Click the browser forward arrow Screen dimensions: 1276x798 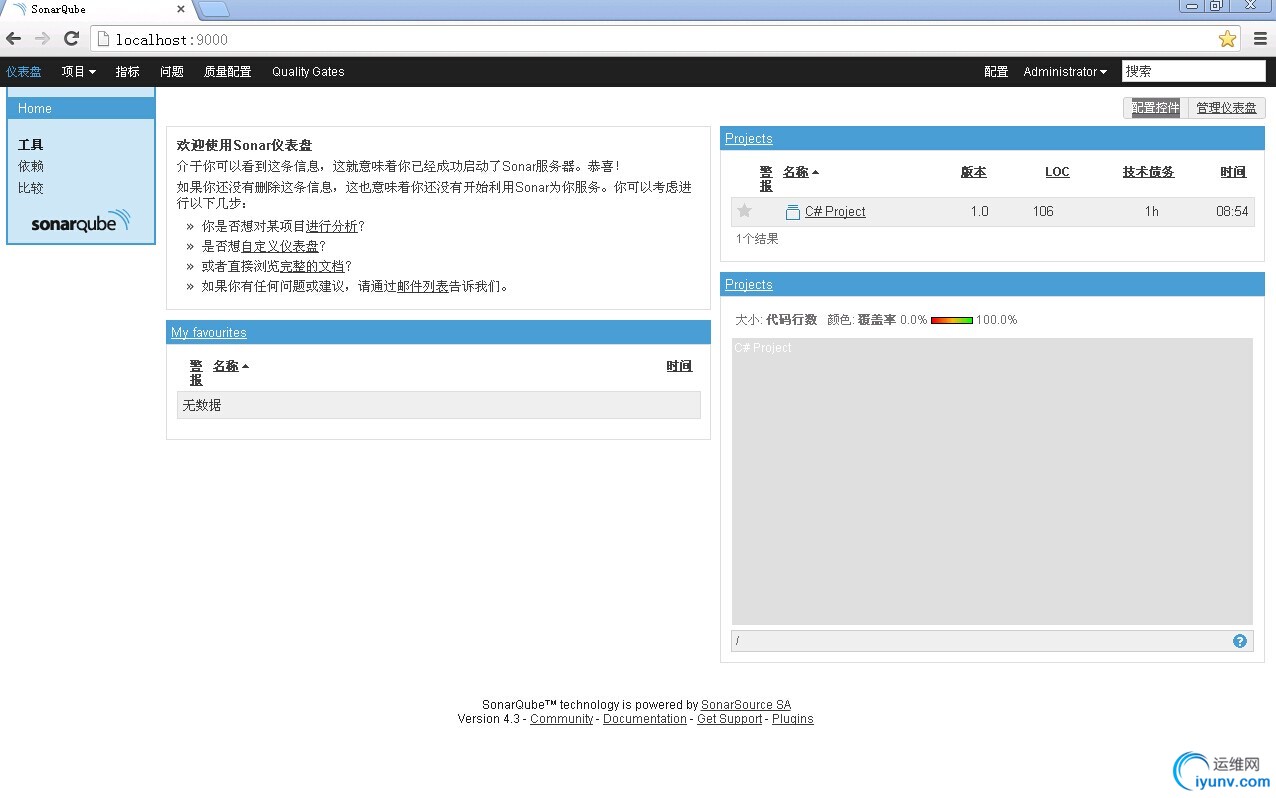(42, 39)
